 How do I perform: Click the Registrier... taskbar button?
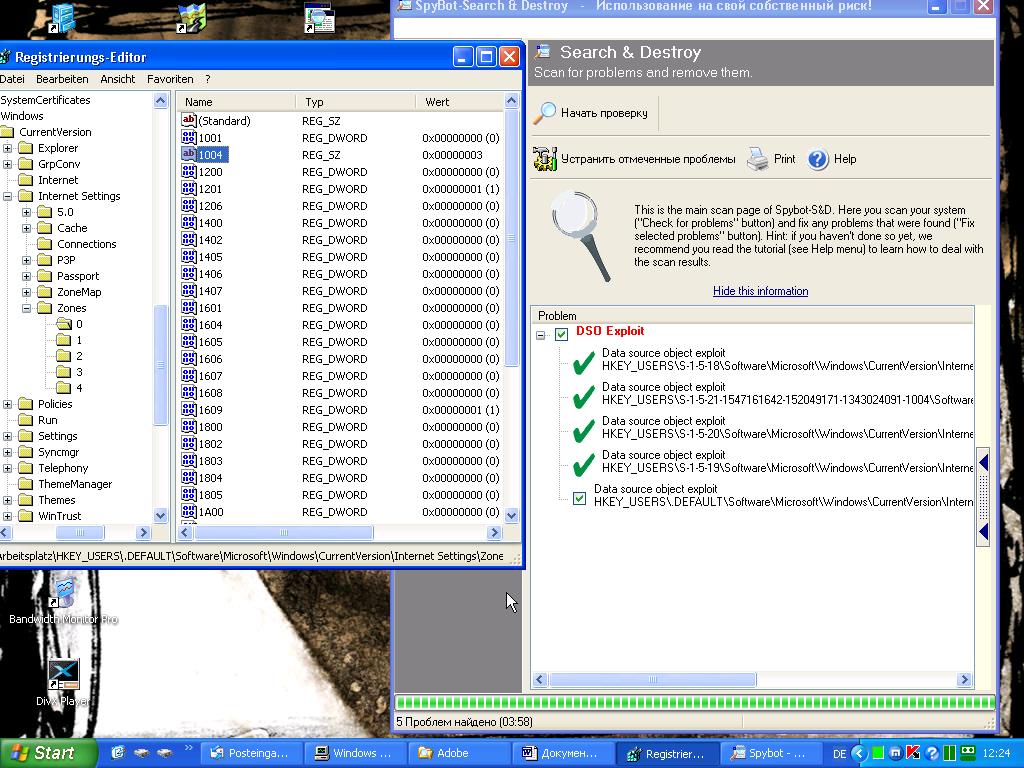coord(667,753)
